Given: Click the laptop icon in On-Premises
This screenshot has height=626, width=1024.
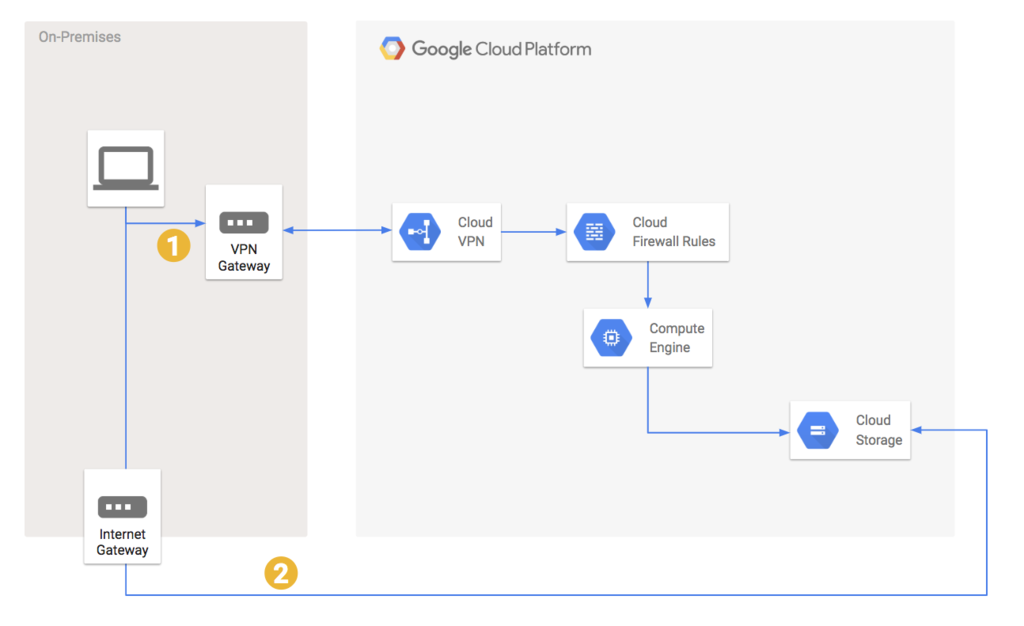Looking at the screenshot, I should (x=125, y=166).
